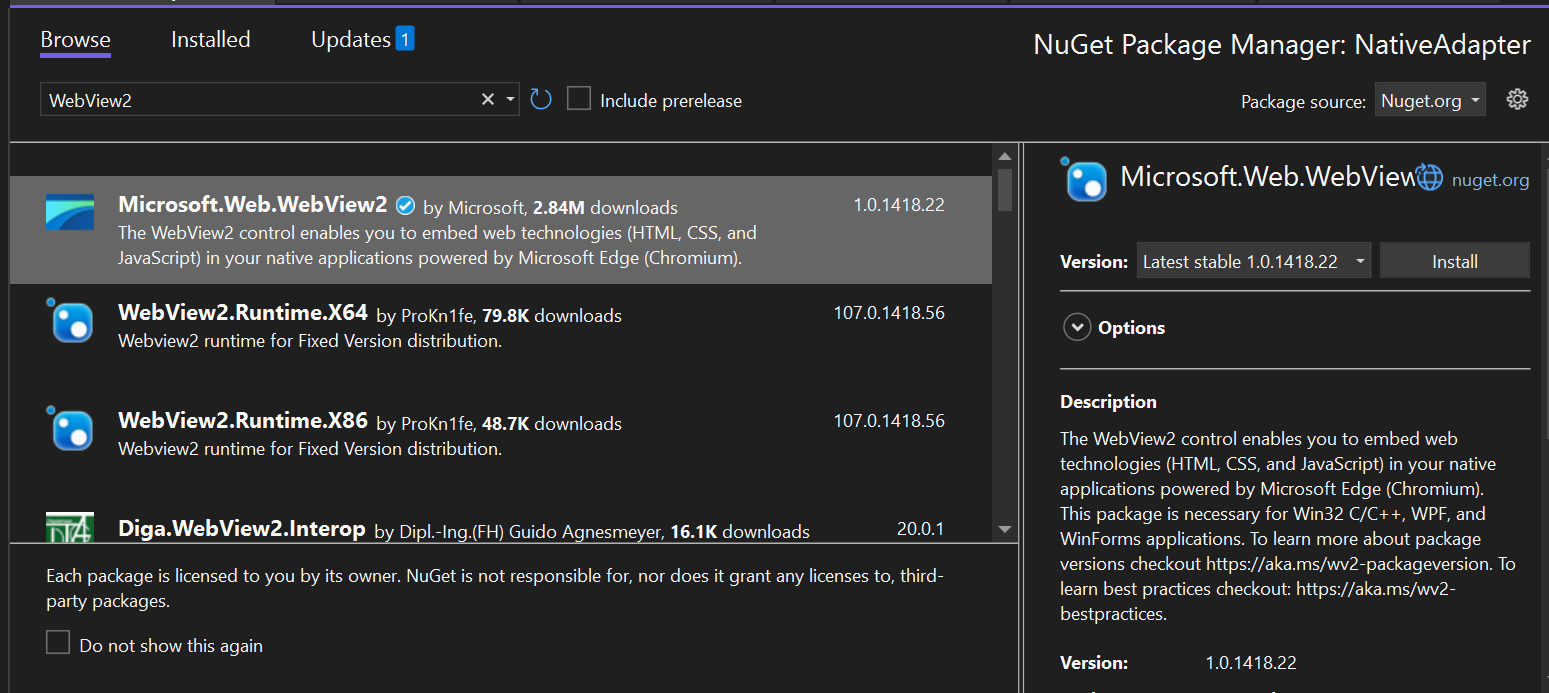The width and height of the screenshot is (1549, 693).
Task: Click the verified publisher checkmark next to Microsoft.Web.WebView2
Action: 405,204
